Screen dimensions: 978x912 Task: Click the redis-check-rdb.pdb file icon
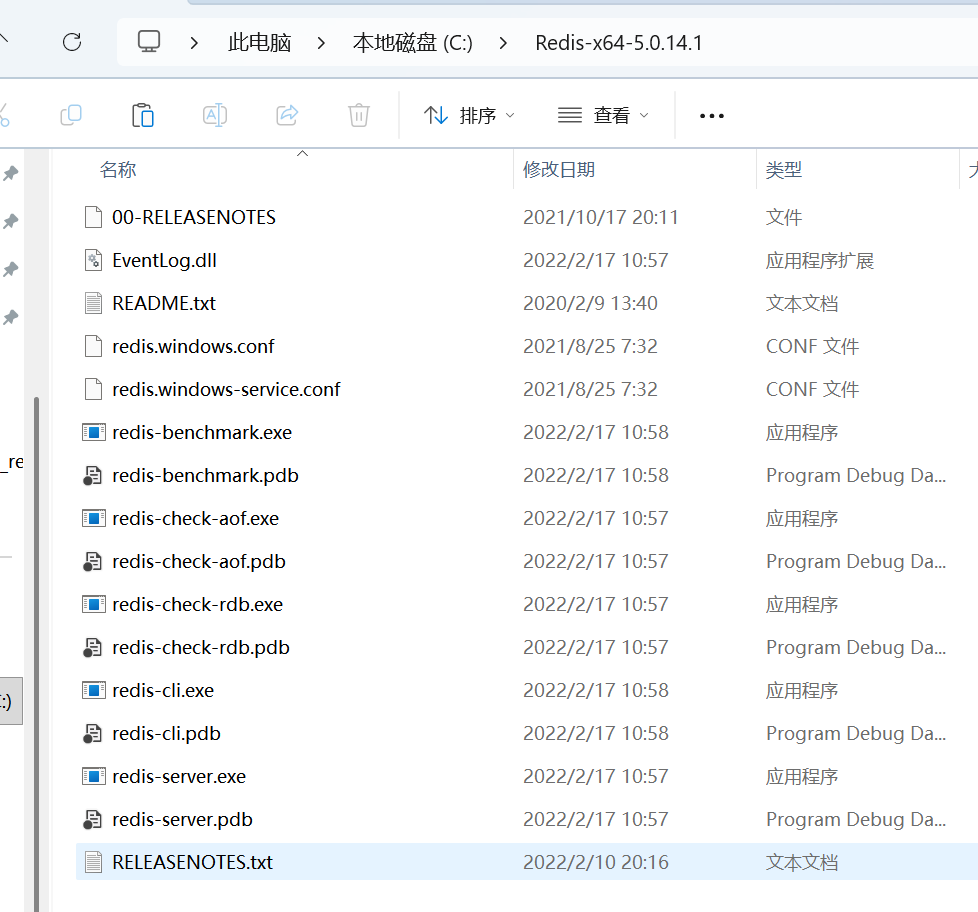(92, 648)
